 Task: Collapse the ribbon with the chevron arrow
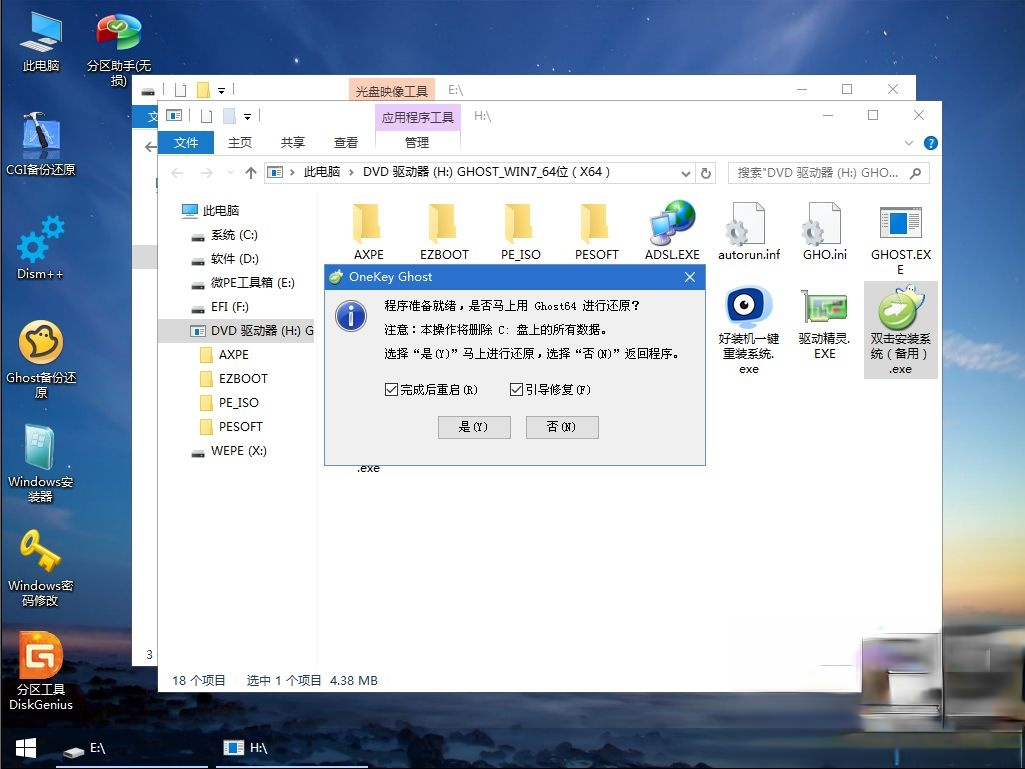[x=909, y=142]
